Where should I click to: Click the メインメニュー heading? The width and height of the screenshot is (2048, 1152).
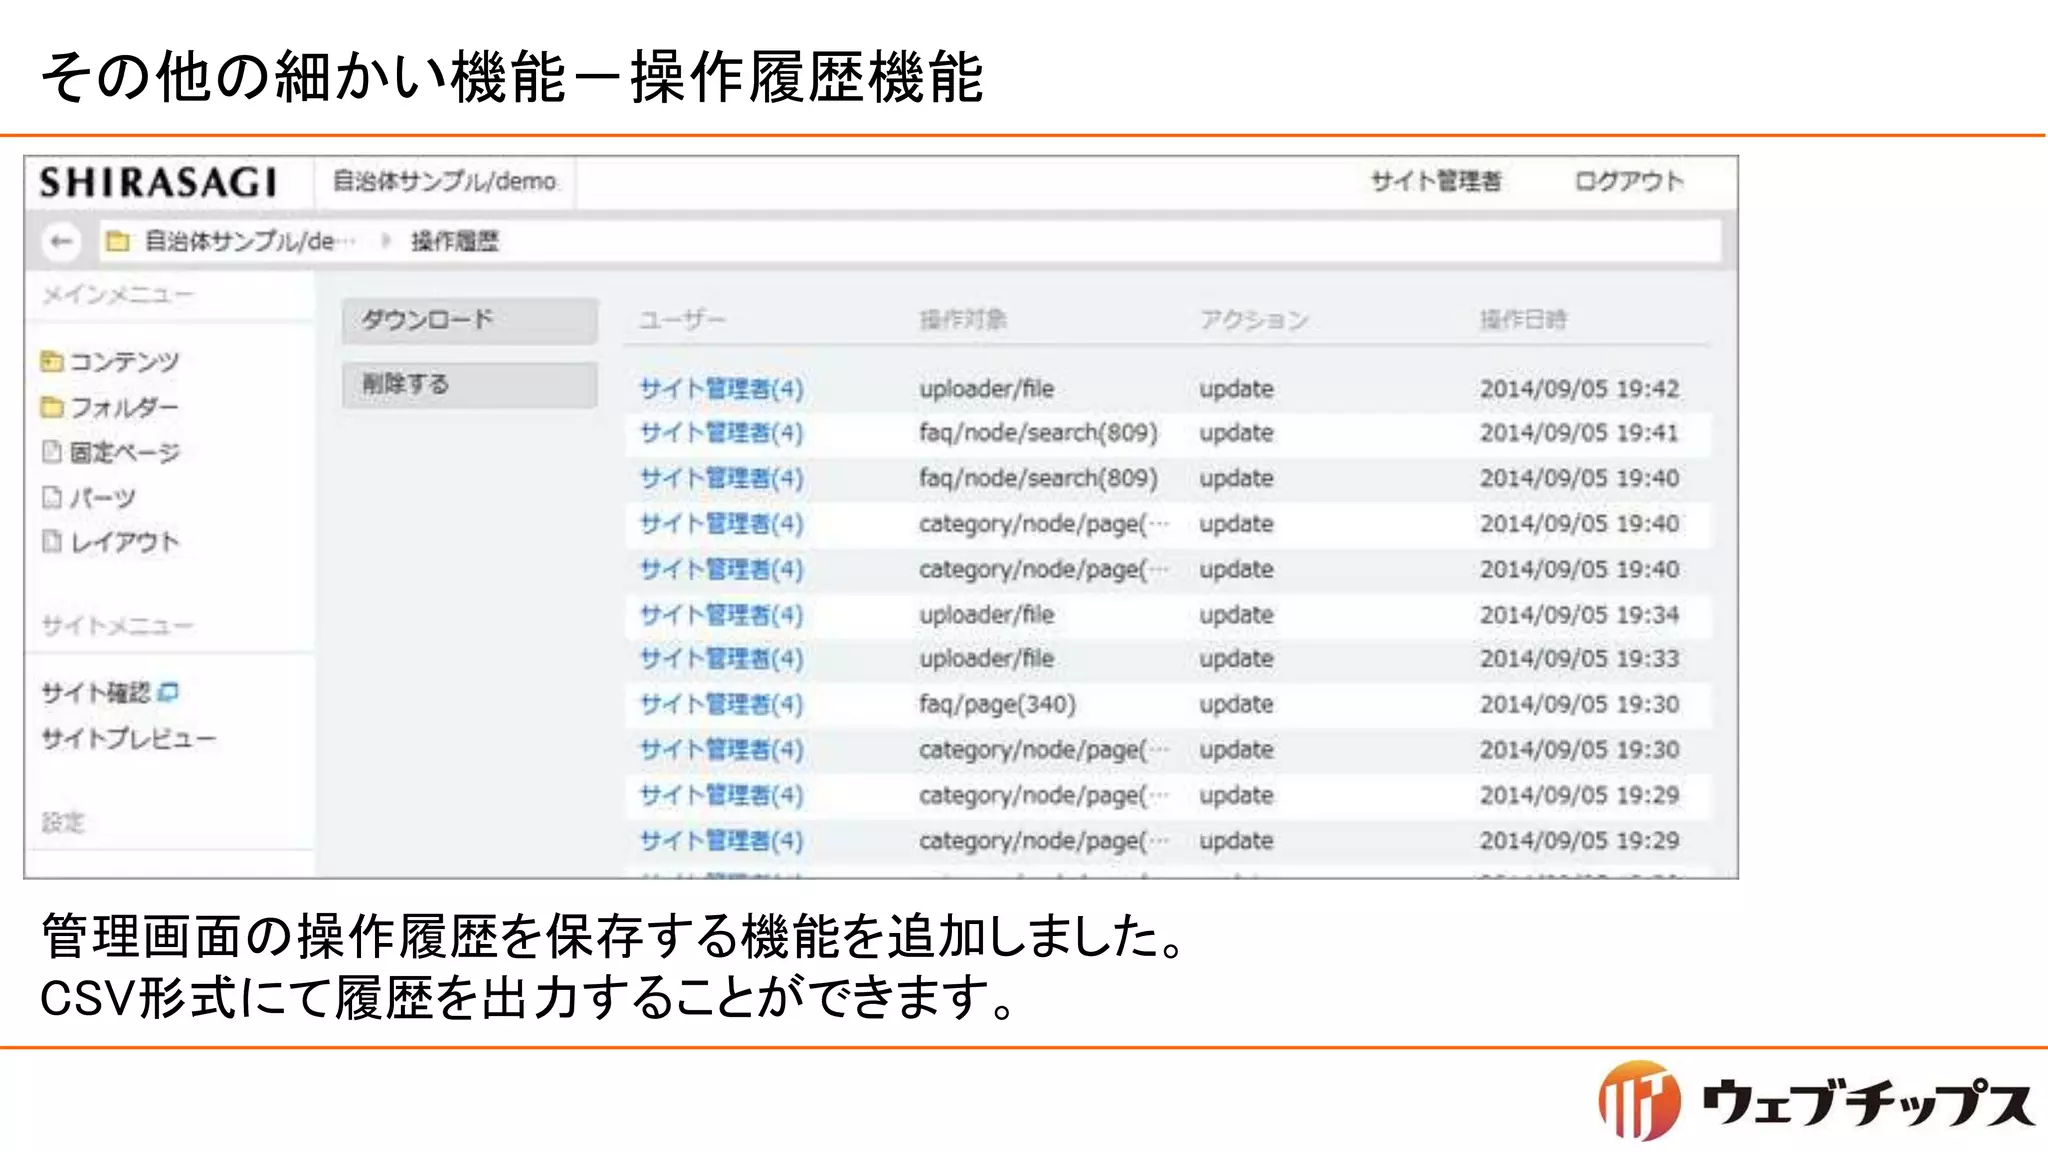(x=118, y=295)
